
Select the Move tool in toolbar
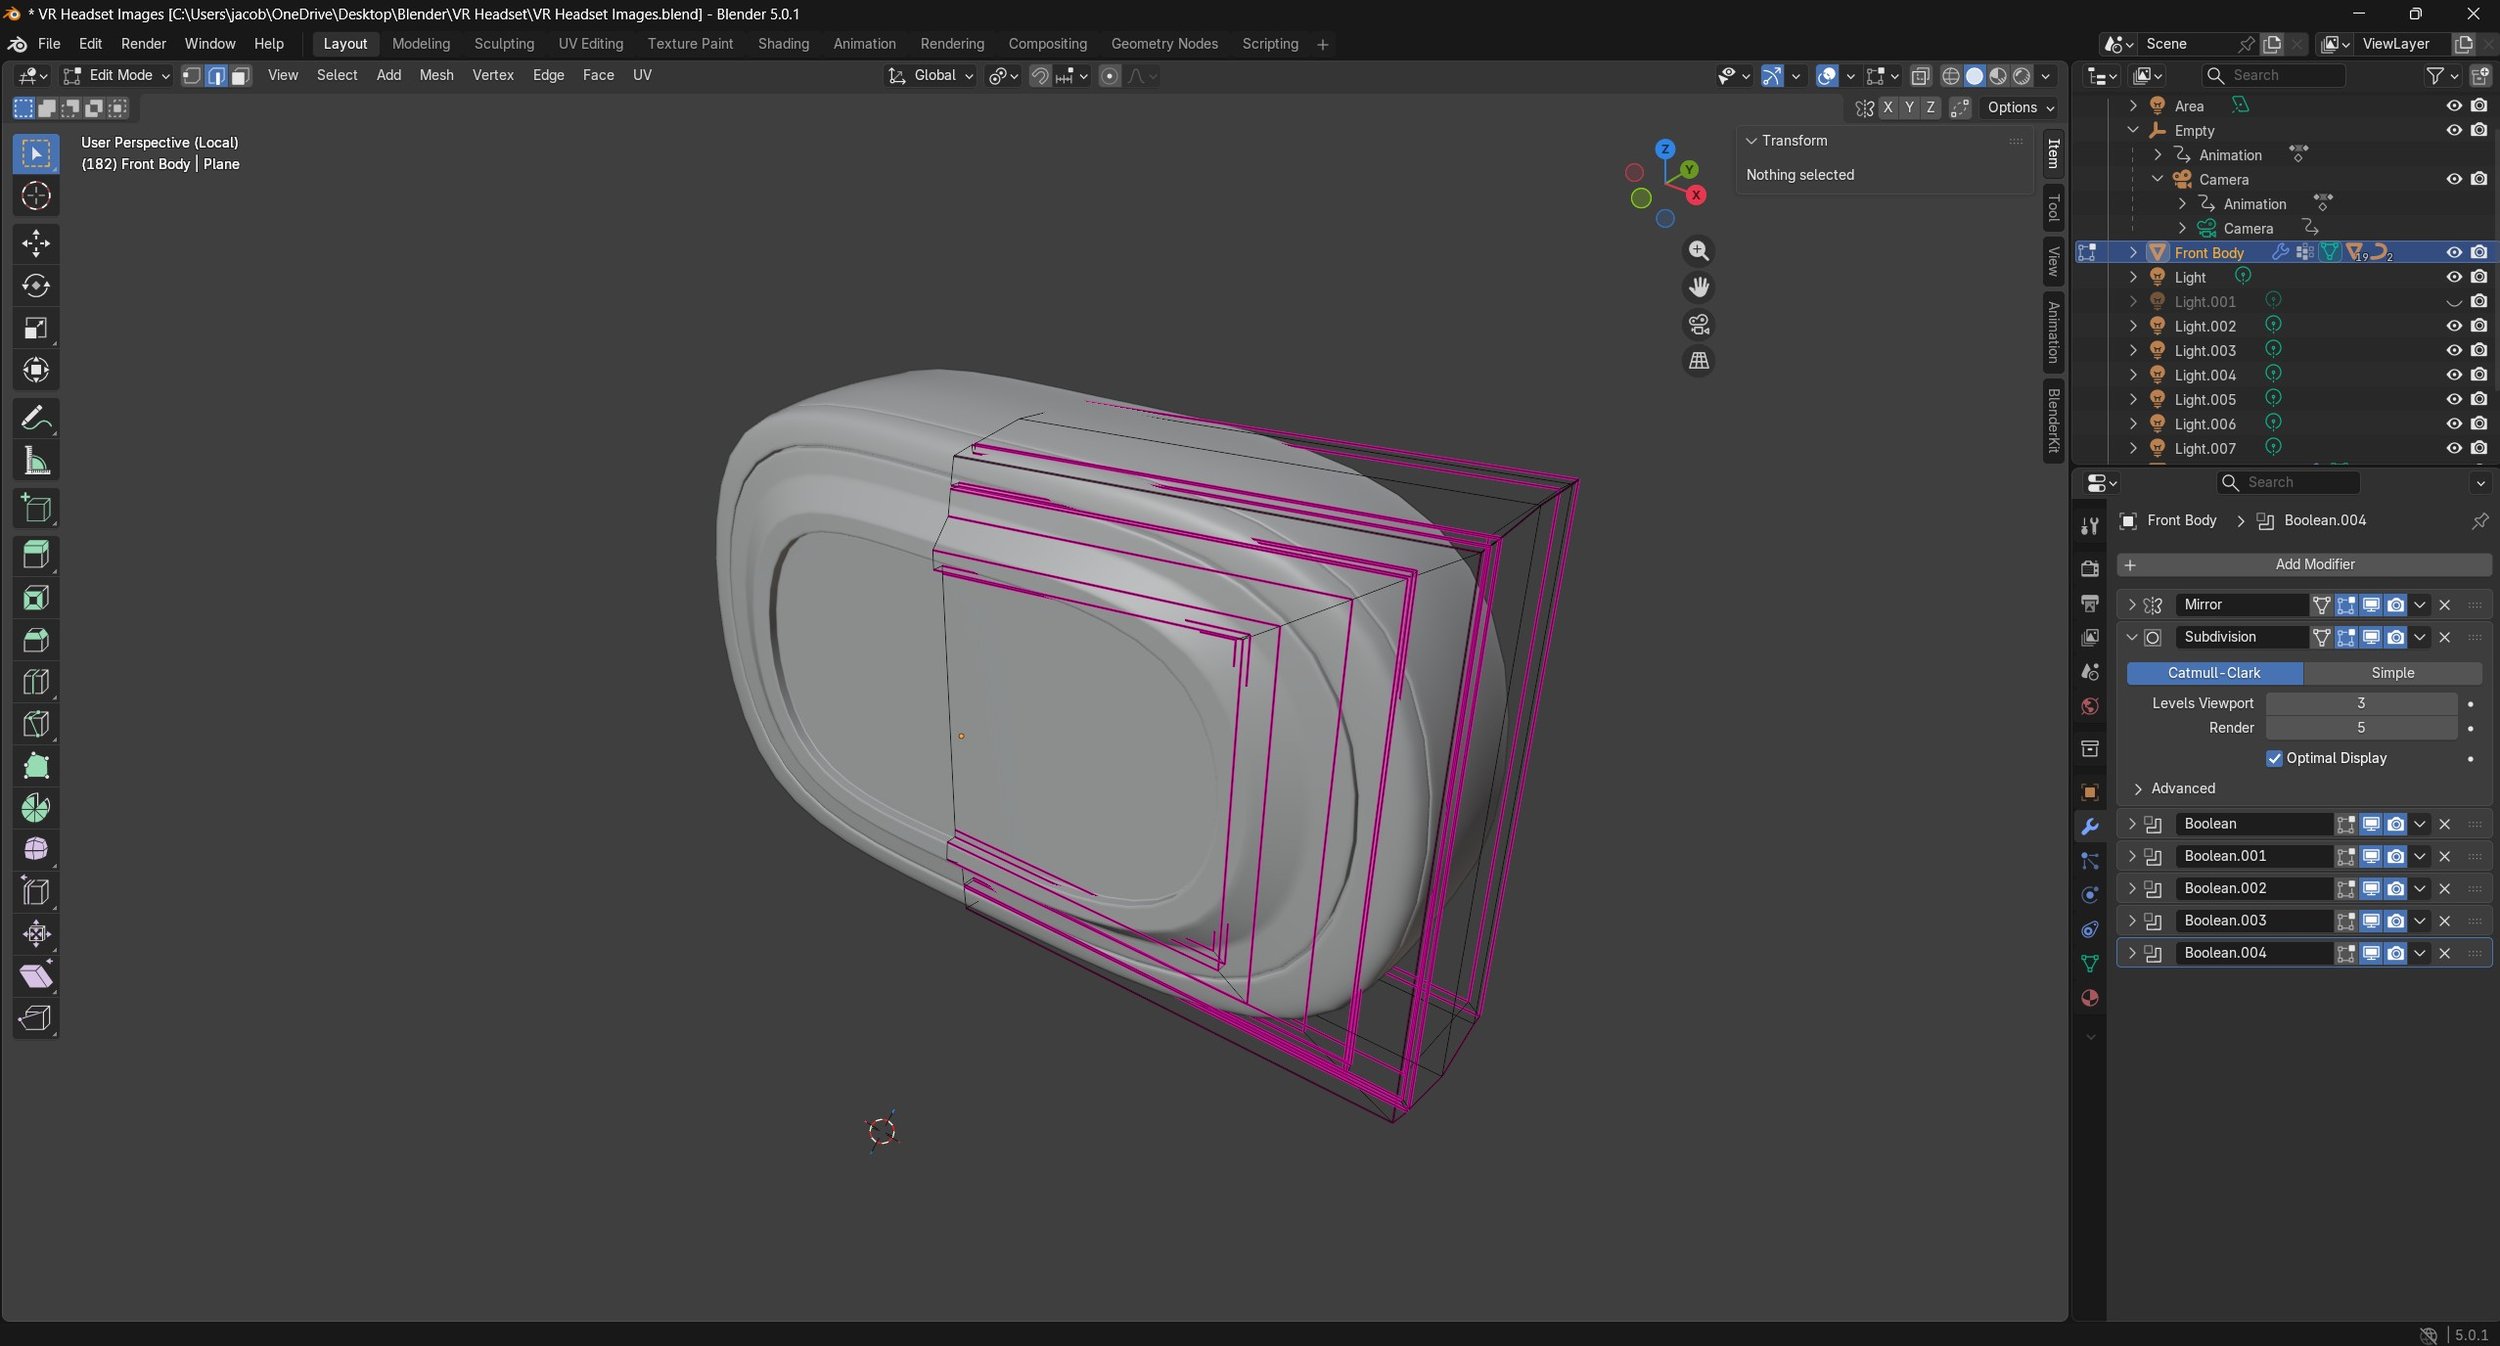[36, 243]
